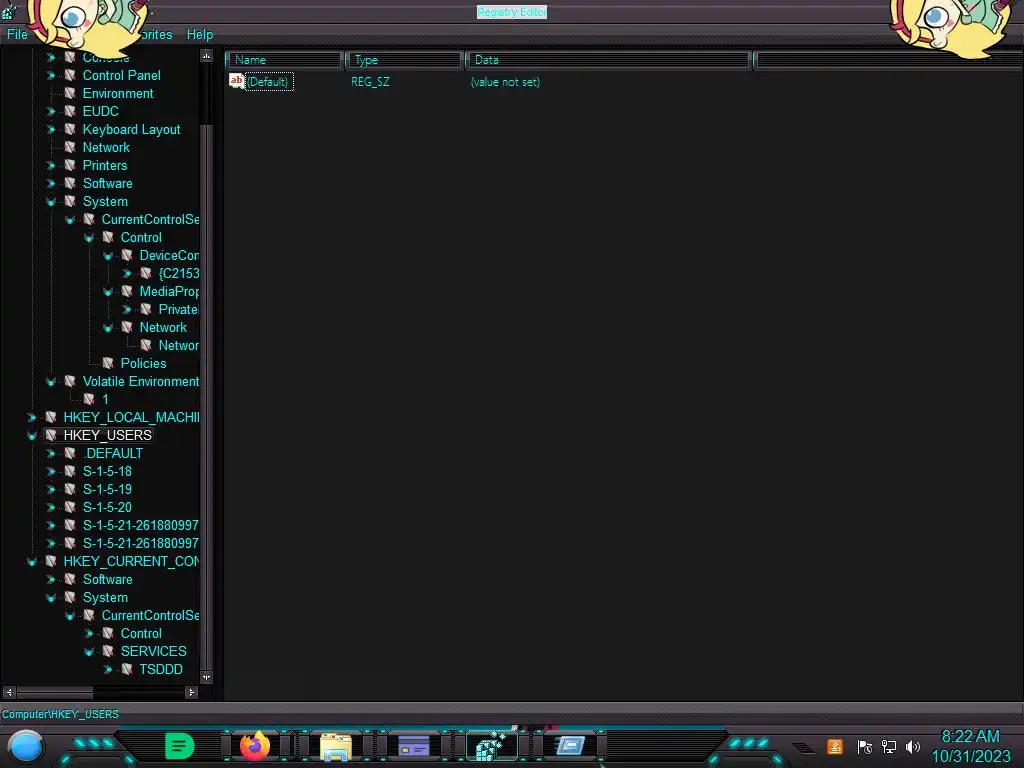Expand the Keyboard Layout key arrow
Screen dimensions: 1024x768
coord(51,129)
